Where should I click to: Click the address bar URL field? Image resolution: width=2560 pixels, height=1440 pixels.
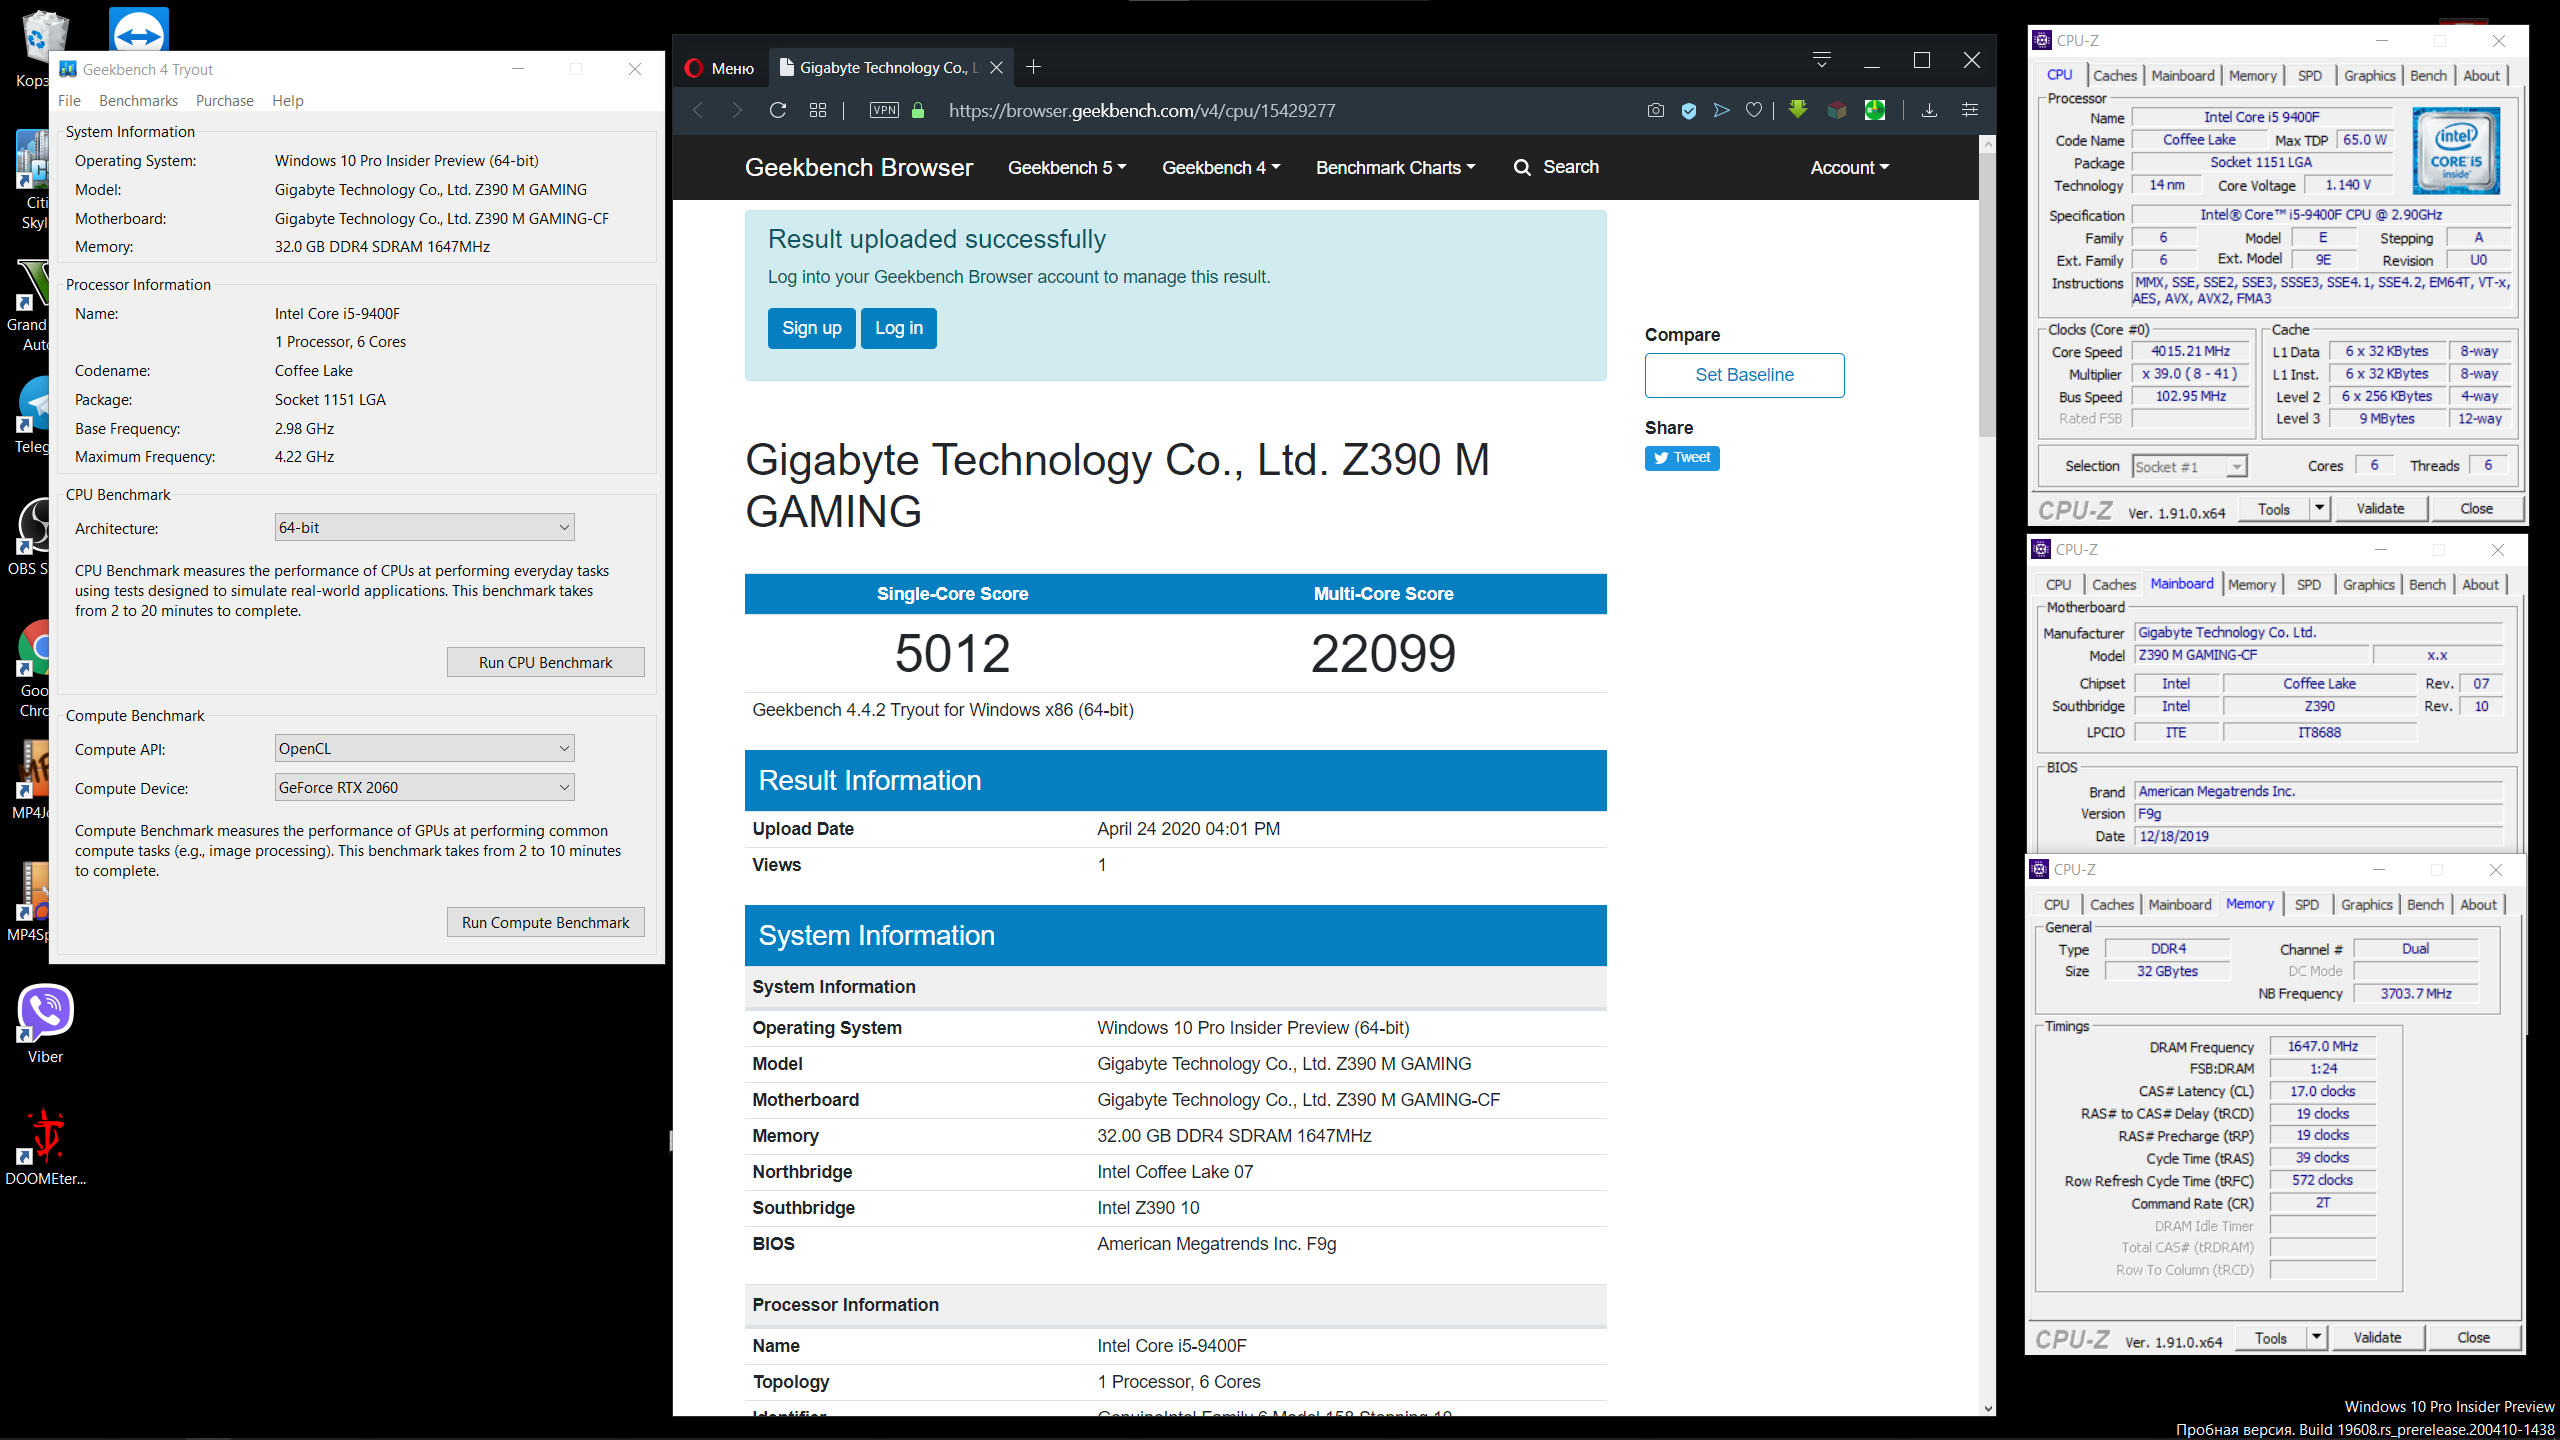(1142, 111)
